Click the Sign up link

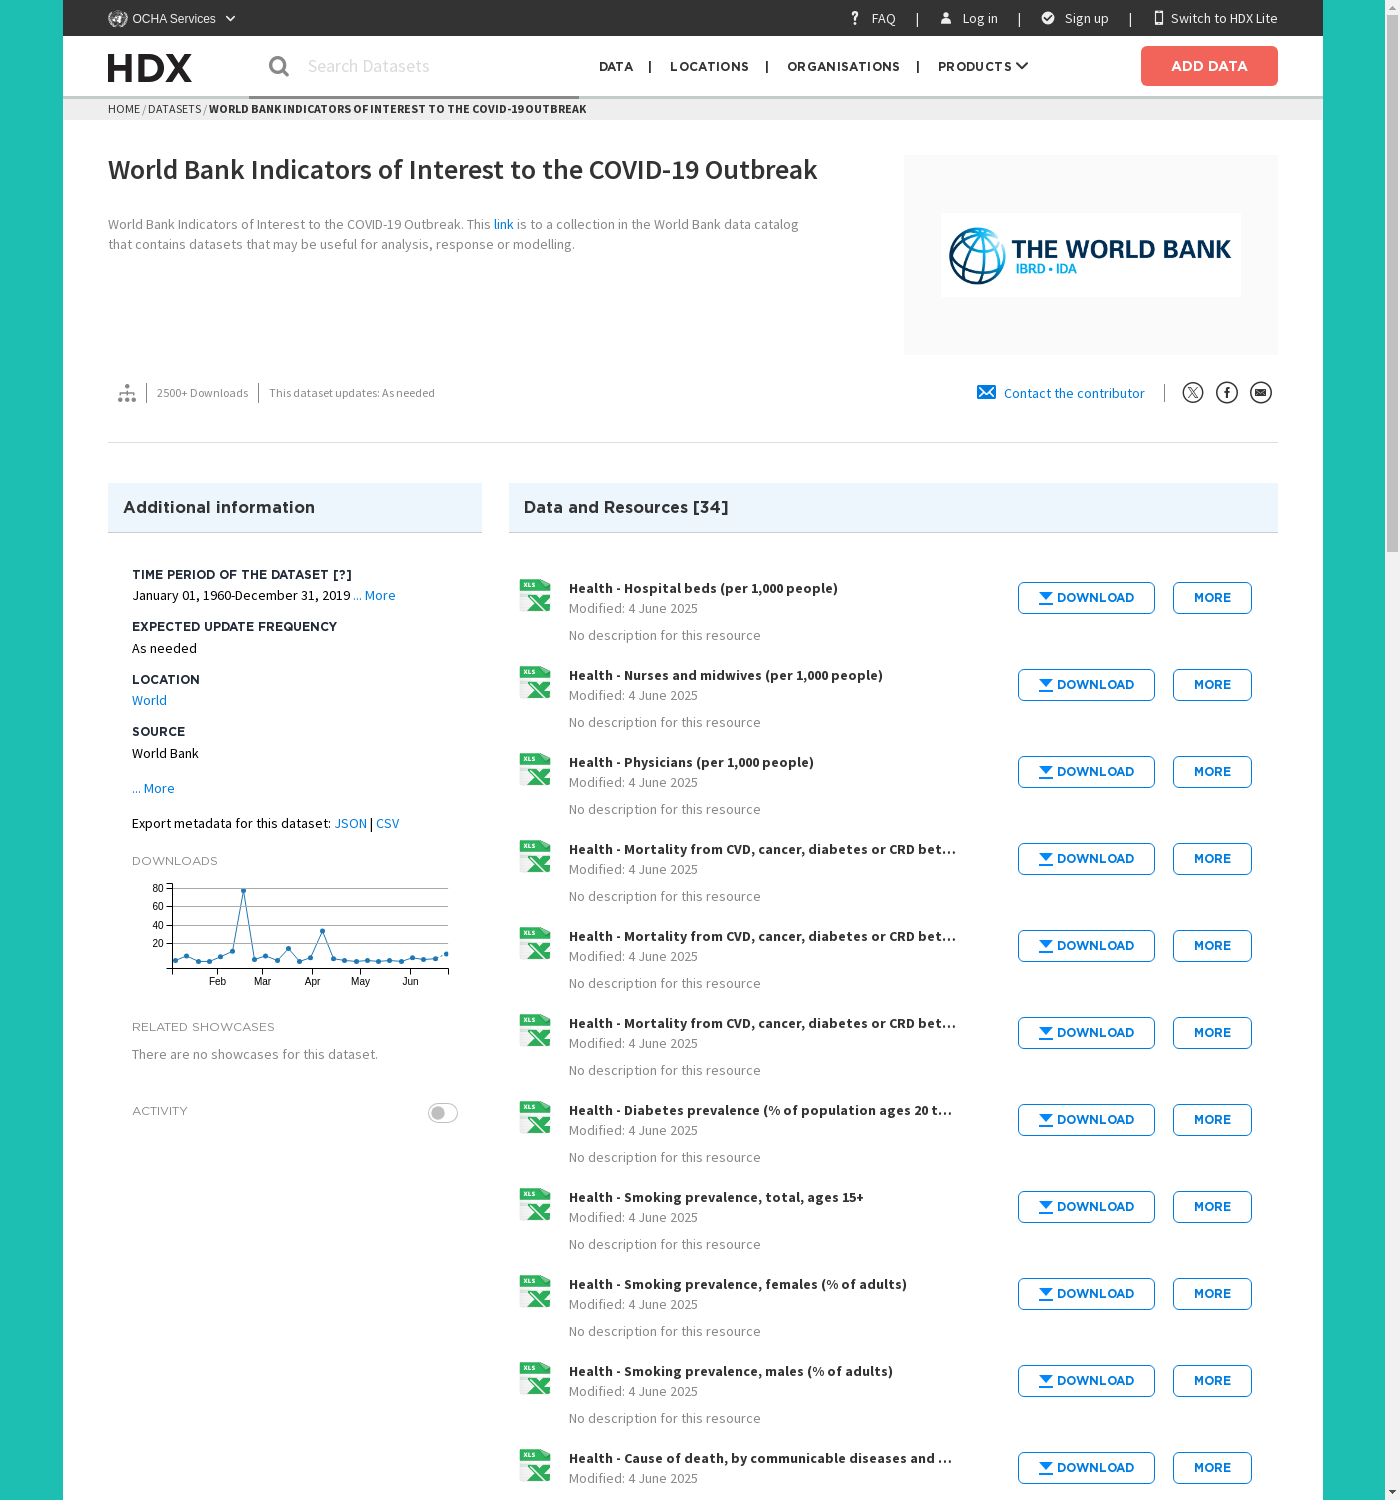pyautogui.click(x=1086, y=18)
